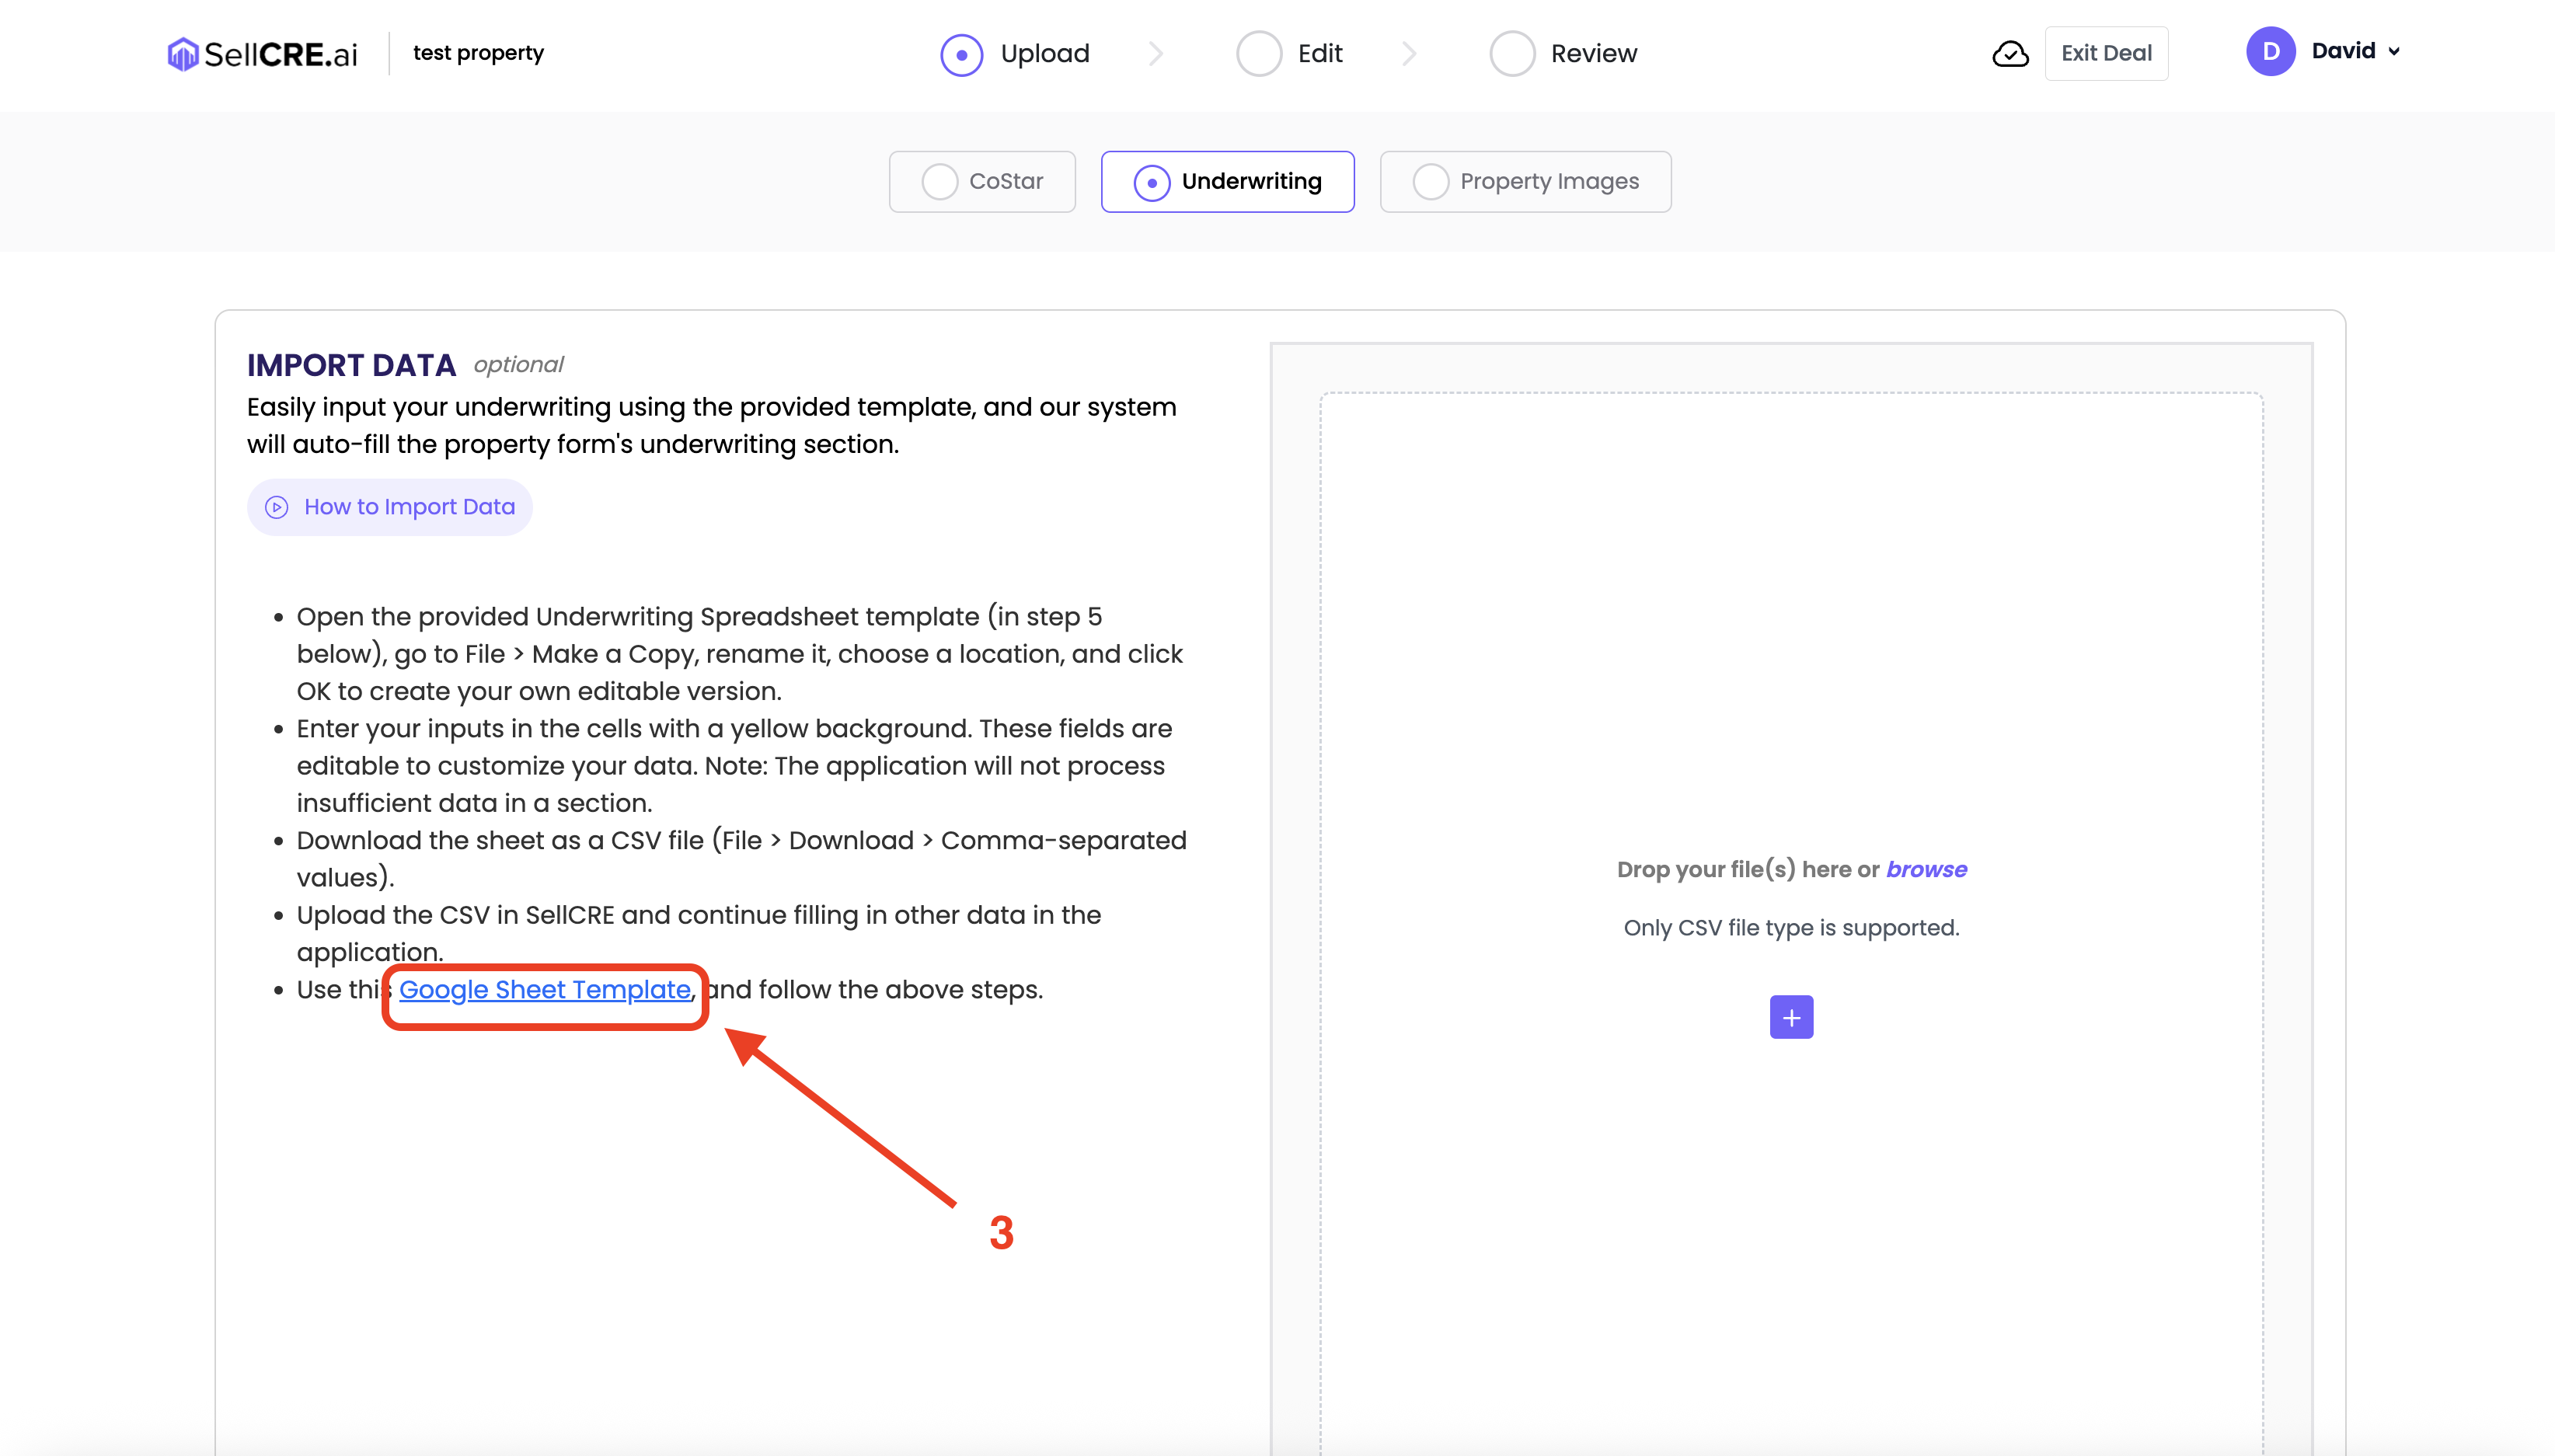This screenshot has height=1456, width=2555.
Task: Expand the David user dropdown arrow
Action: (x=2394, y=52)
